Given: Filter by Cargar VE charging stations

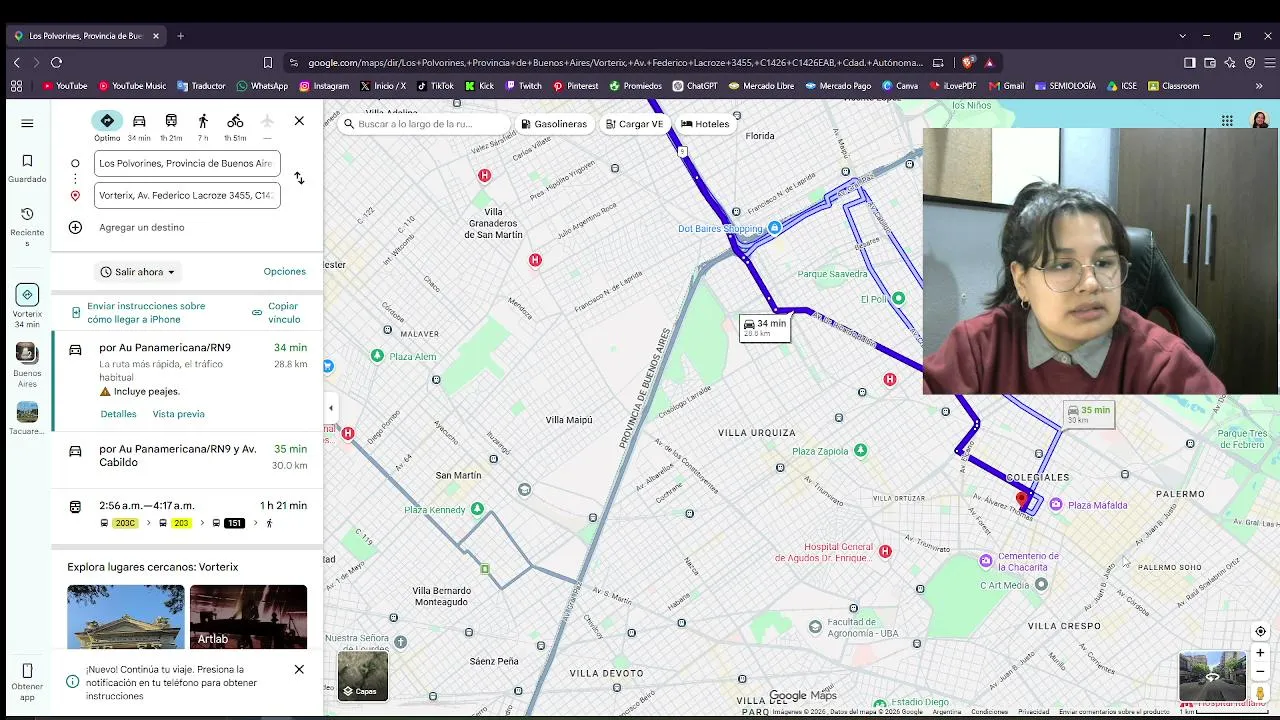Looking at the screenshot, I should (x=634, y=124).
